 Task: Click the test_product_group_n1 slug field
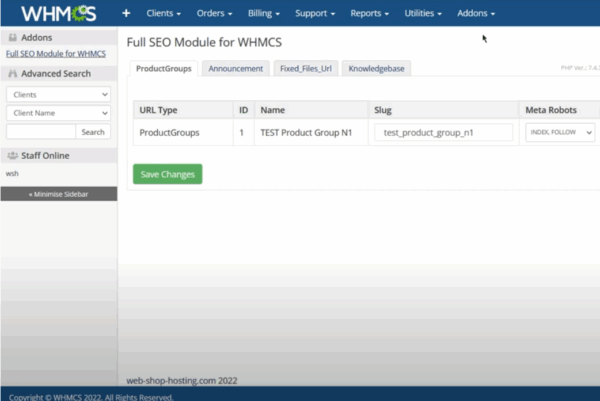[x=443, y=132]
